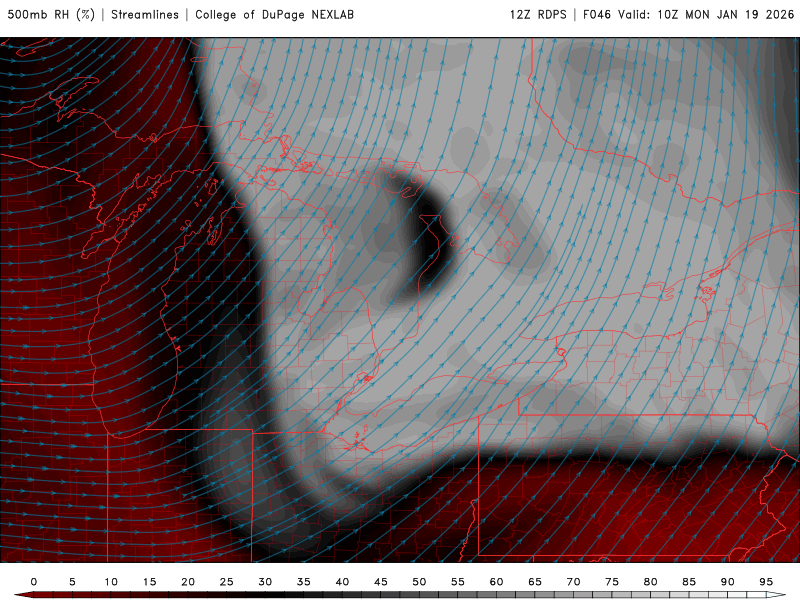800x600 pixels.
Task: Choose the 95 label on the humidity scale
Action: [766, 582]
